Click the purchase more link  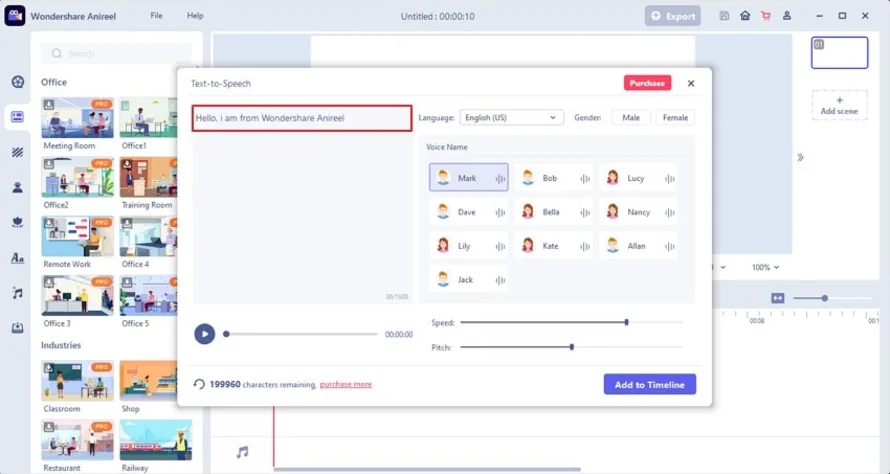pyautogui.click(x=346, y=384)
